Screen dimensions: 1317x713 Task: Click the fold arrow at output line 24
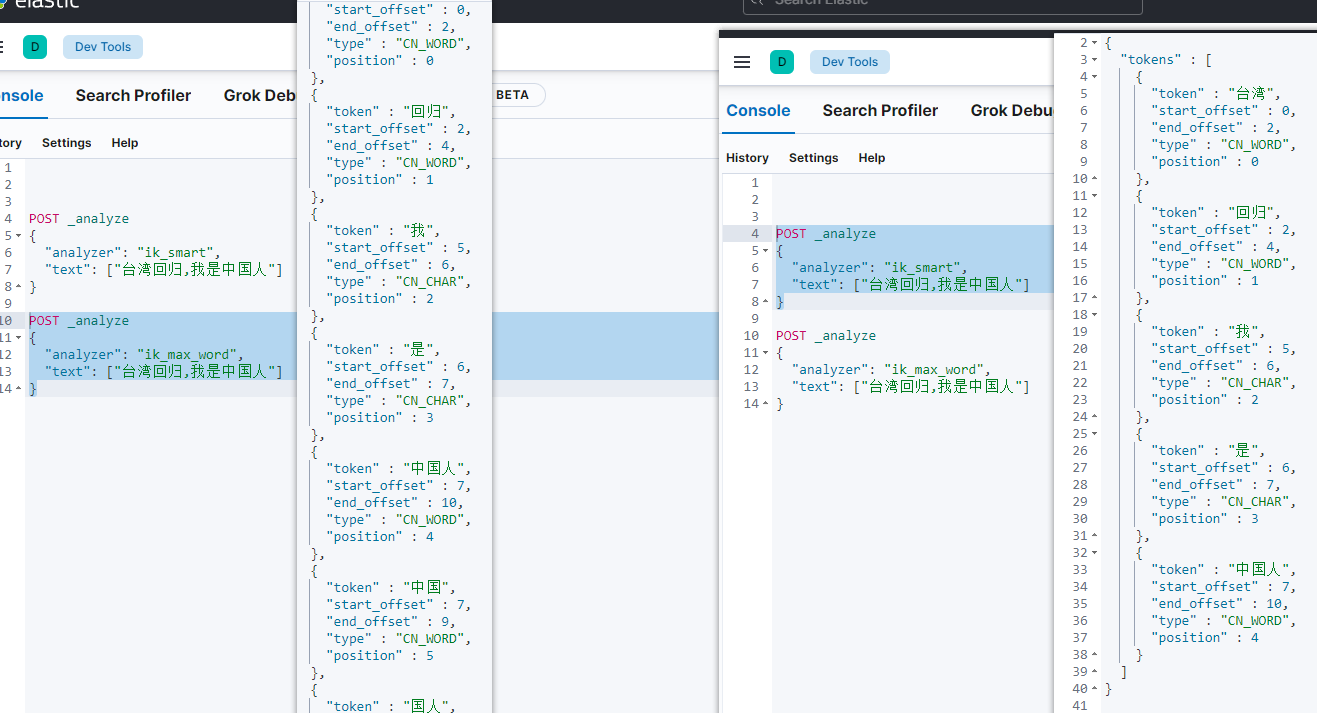click(x=1095, y=417)
